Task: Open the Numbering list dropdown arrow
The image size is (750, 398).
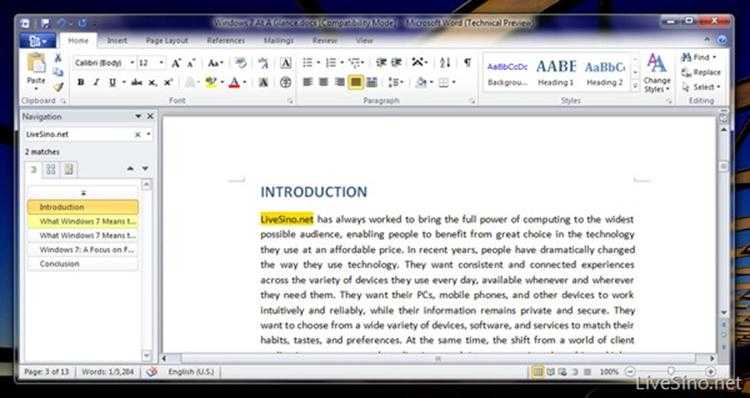Action: coord(342,63)
